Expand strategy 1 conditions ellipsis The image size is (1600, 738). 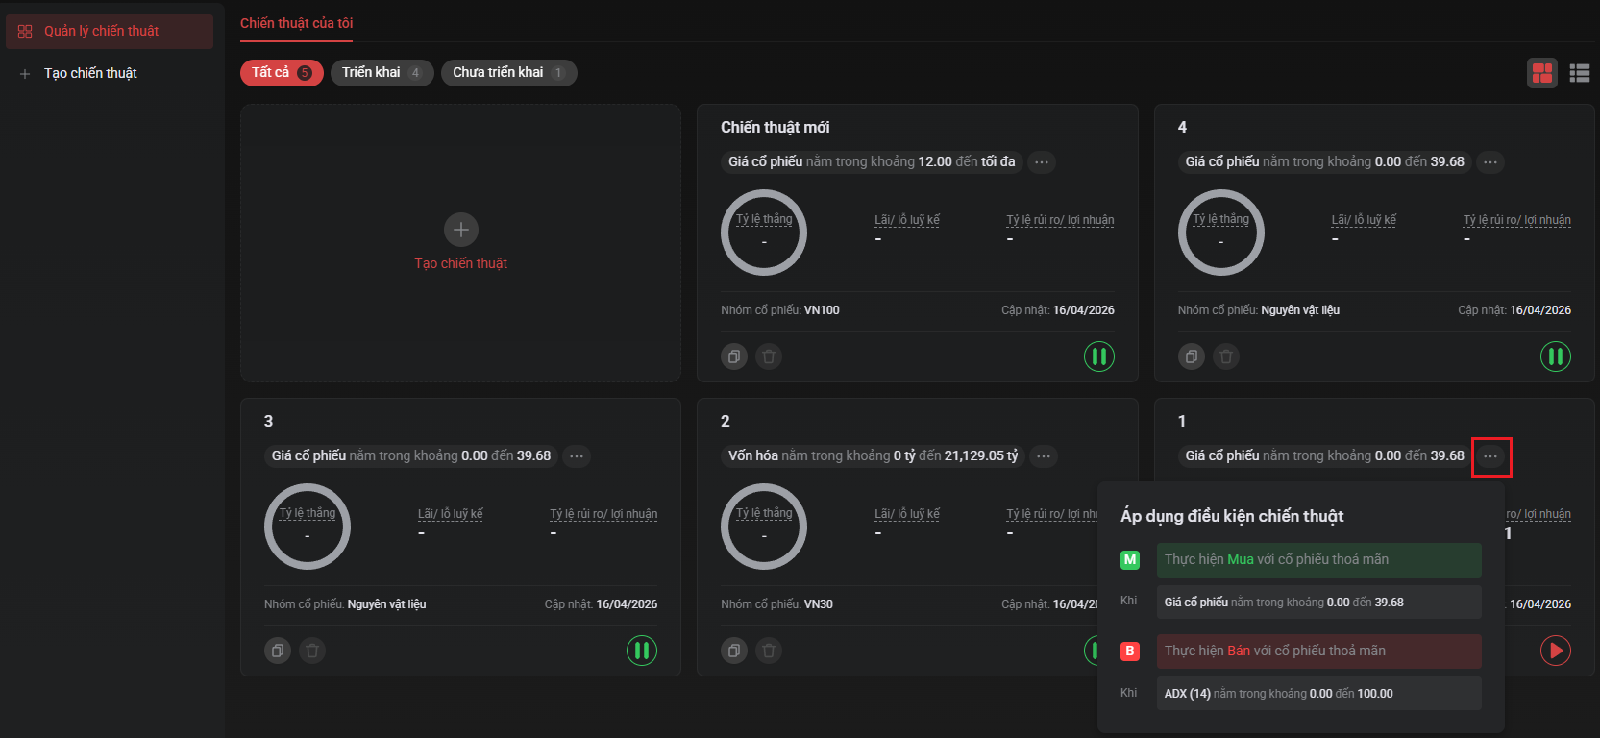[x=1491, y=456]
